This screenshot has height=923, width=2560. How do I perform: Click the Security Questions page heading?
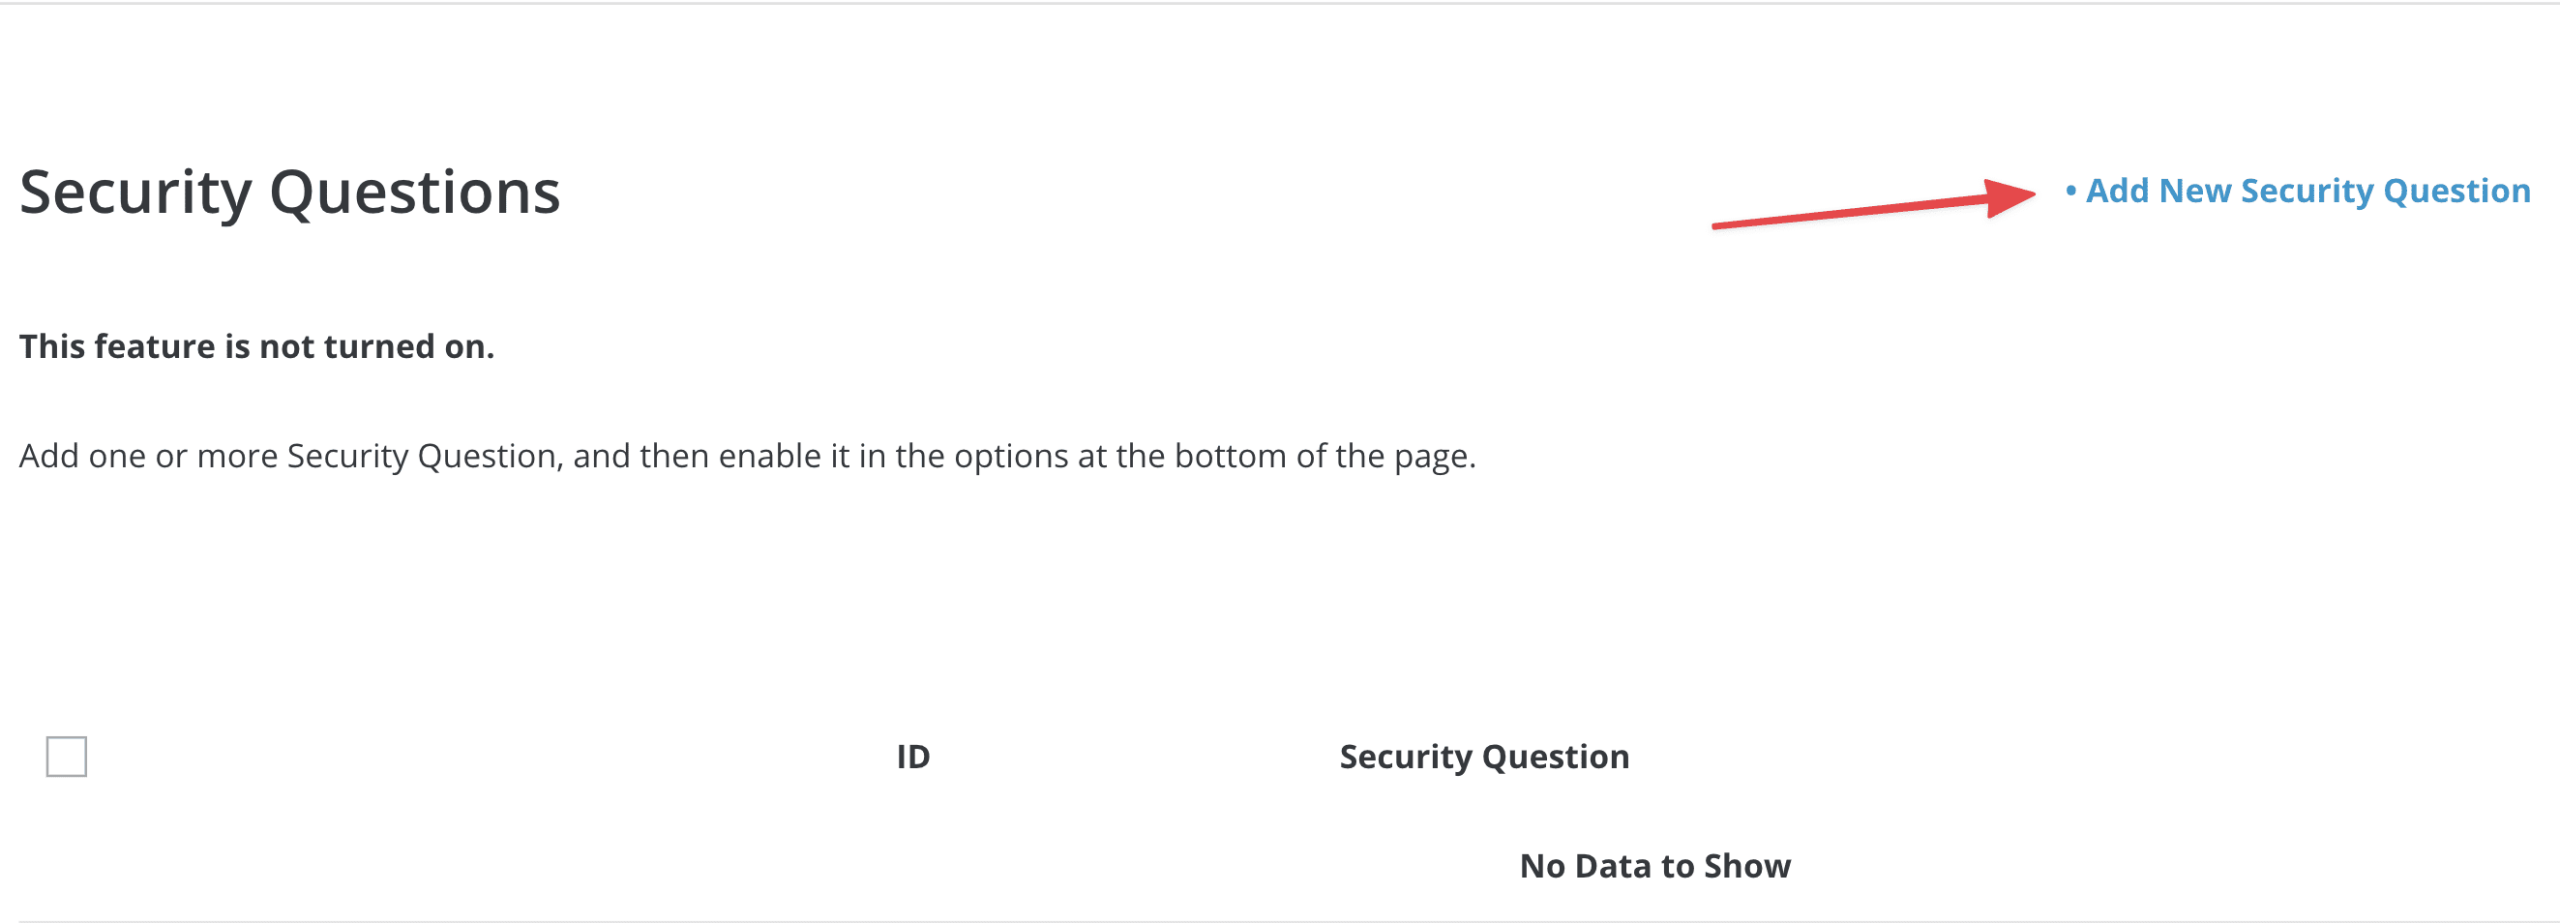[289, 192]
